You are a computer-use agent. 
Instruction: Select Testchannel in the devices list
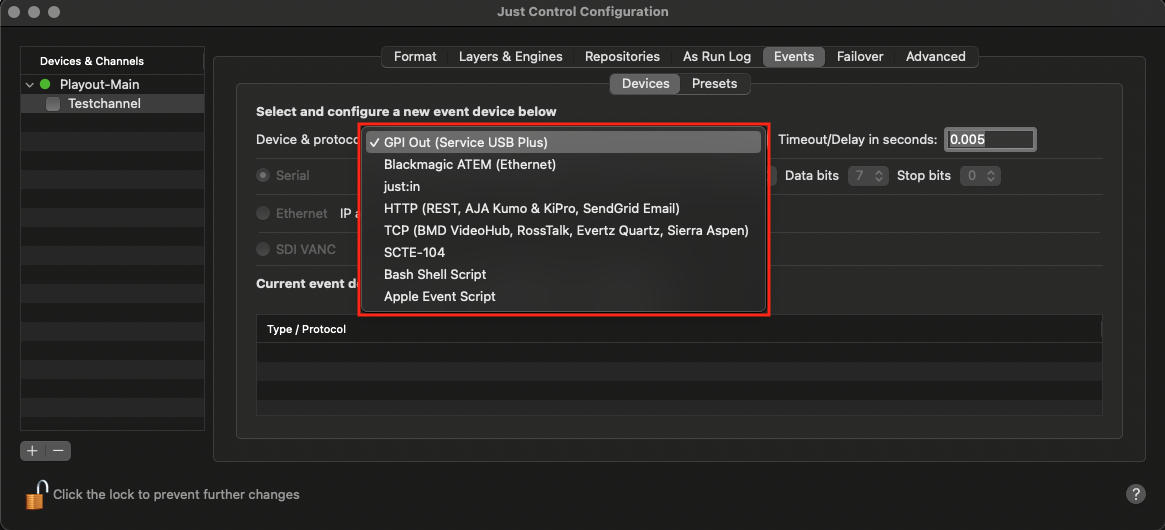(x=112, y=104)
